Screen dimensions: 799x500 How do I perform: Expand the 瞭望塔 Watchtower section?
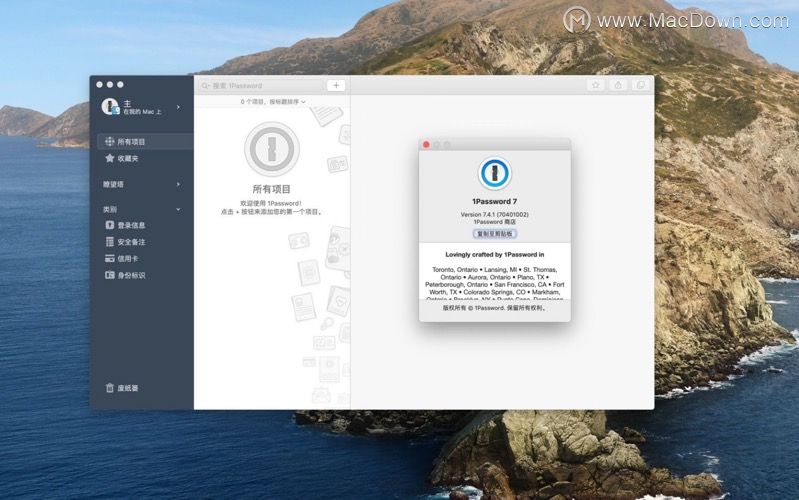pyautogui.click(x=178, y=184)
